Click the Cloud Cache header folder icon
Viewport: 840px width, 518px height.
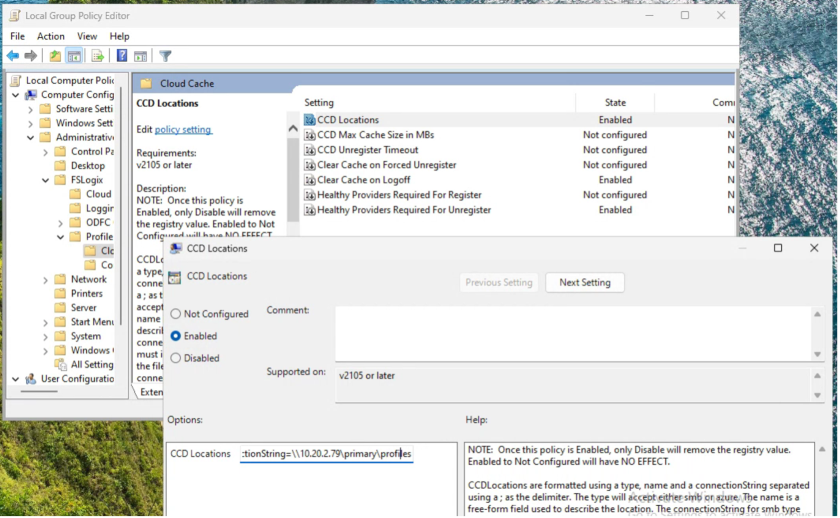tap(146, 84)
